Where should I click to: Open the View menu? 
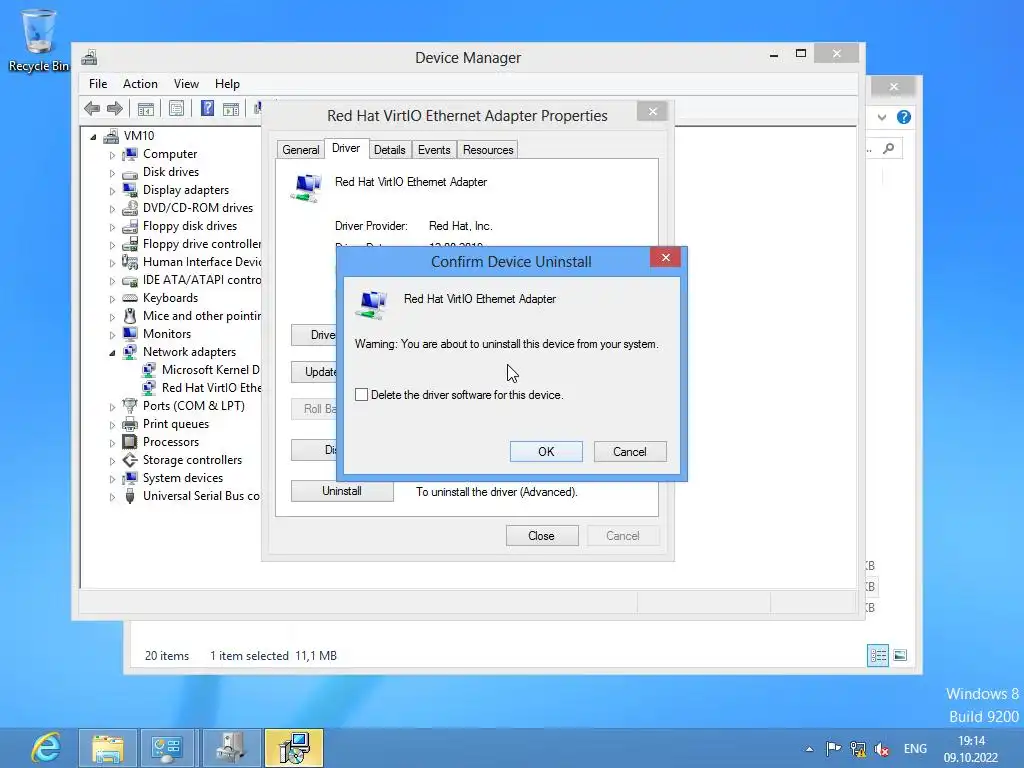[x=186, y=84]
